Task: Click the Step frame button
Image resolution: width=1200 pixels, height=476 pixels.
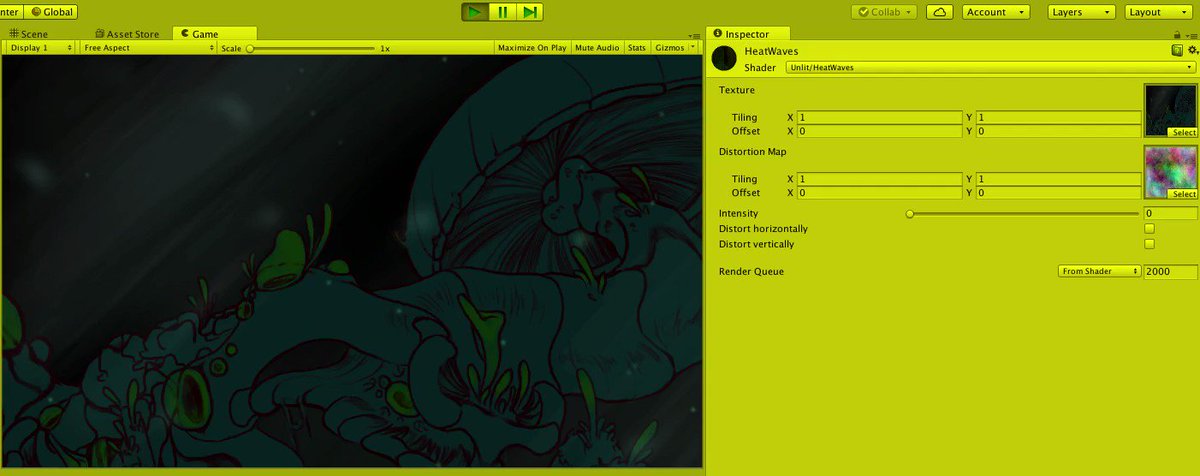Action: [x=530, y=12]
